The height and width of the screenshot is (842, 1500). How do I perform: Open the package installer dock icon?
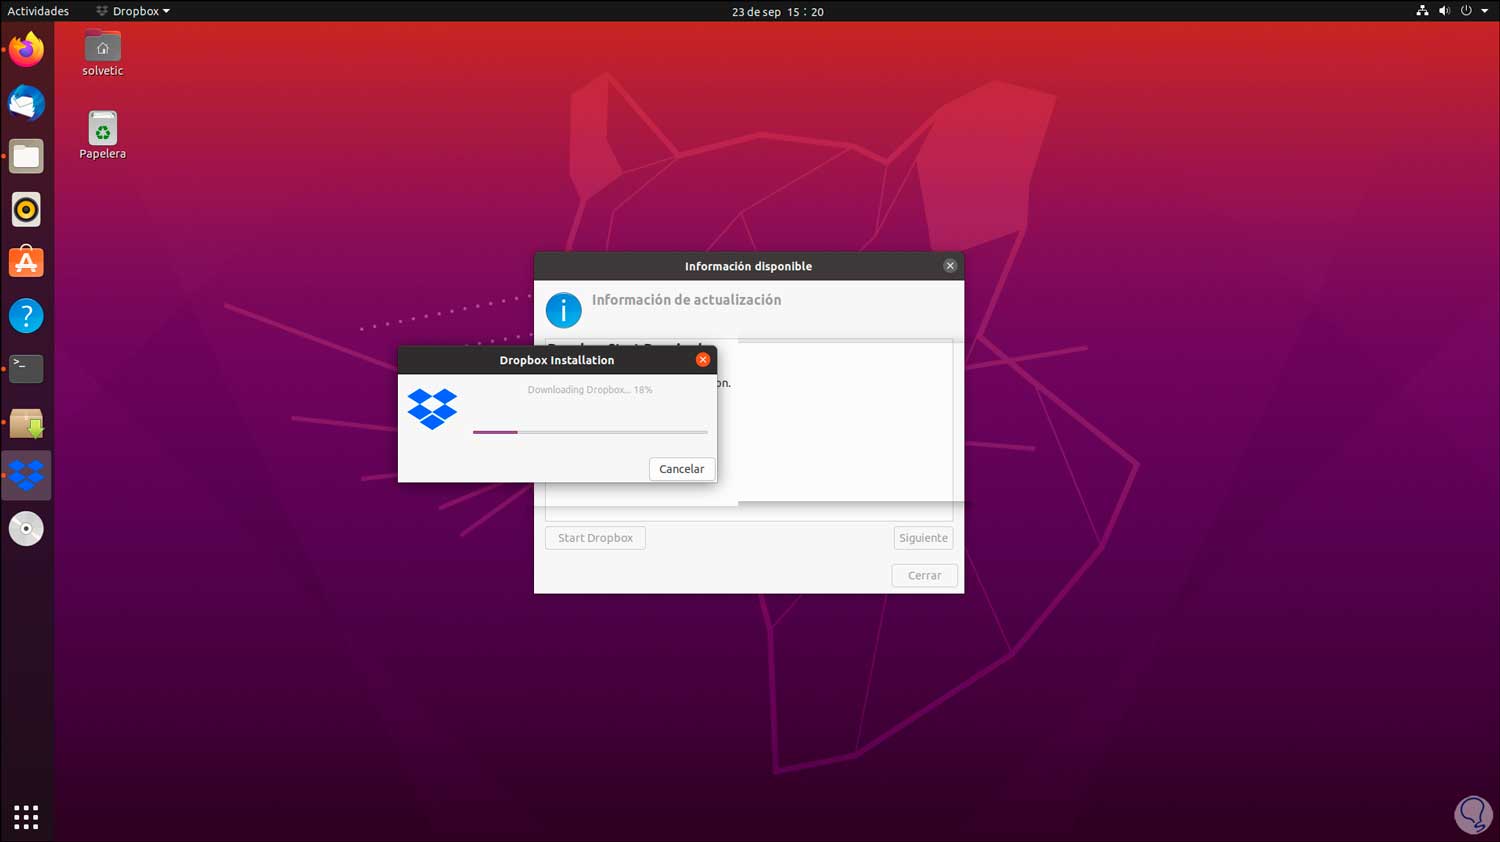(x=27, y=423)
